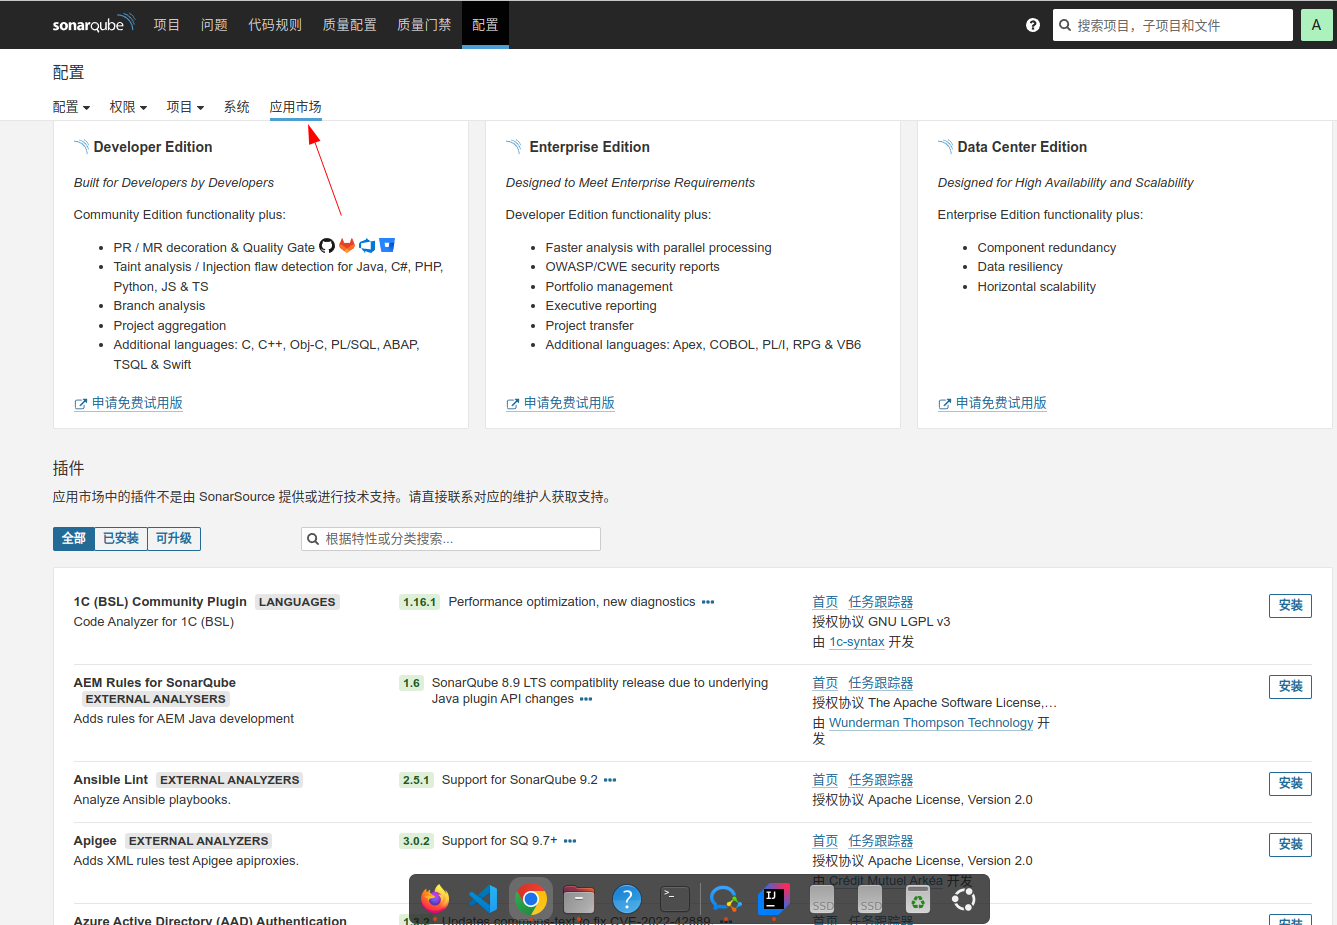Open AEM Rules 任务跟踪器 link
Viewport: 1337px width, 925px height.
point(881,683)
